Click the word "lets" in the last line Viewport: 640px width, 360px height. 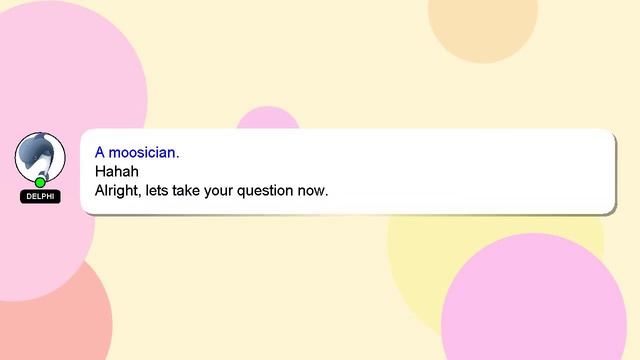coord(157,191)
